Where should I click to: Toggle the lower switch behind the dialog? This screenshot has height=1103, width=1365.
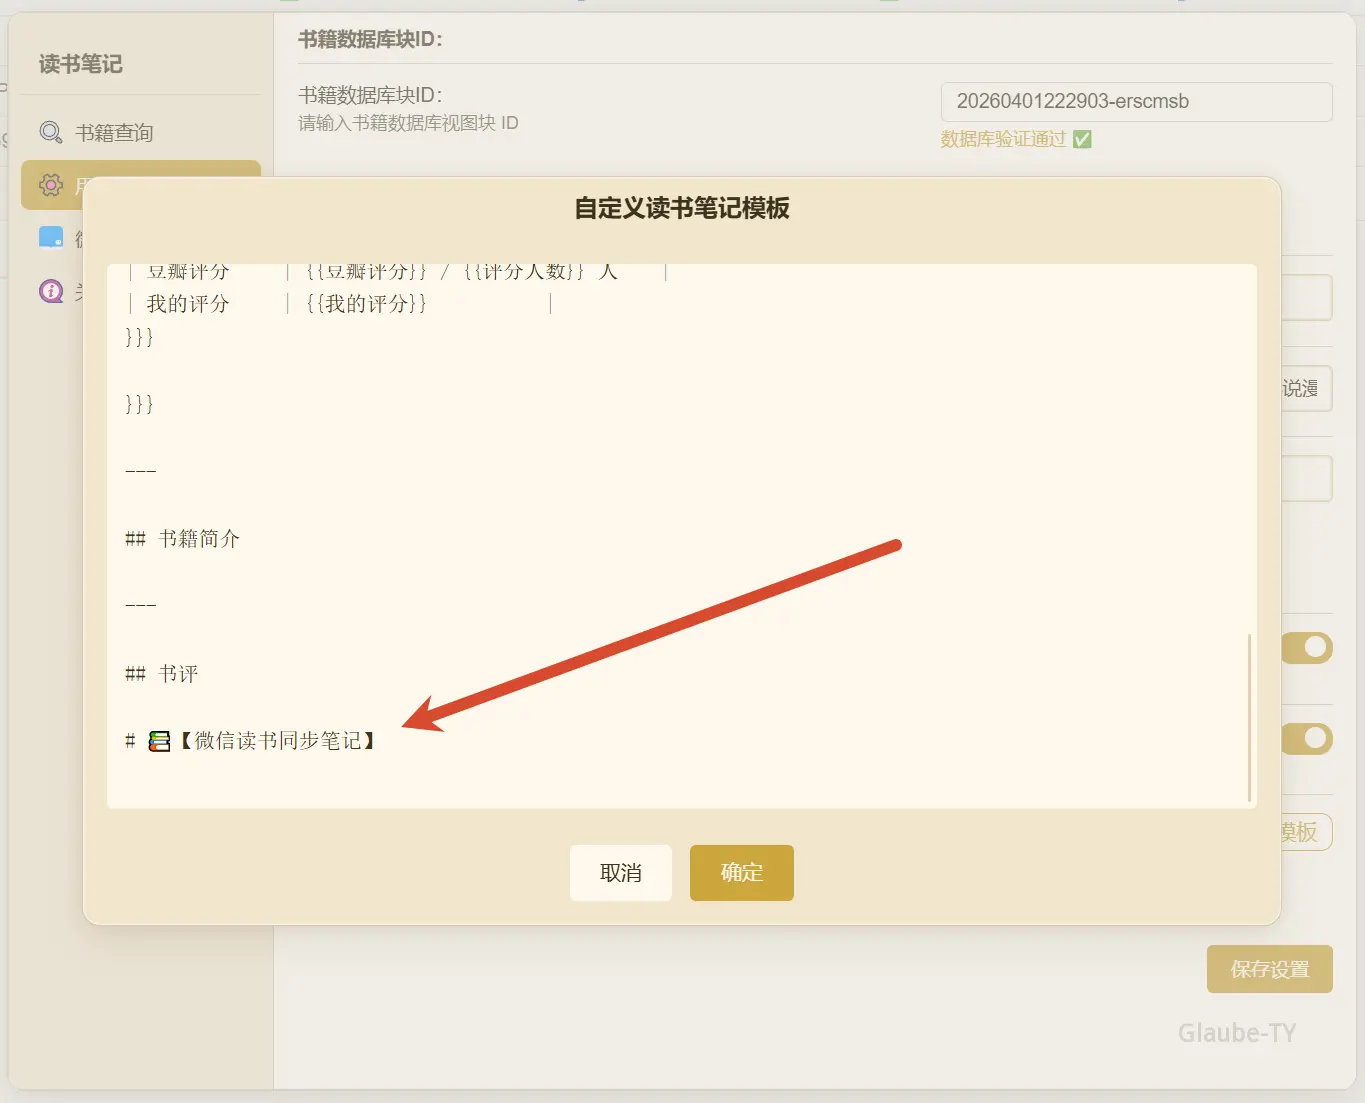pyautogui.click(x=1309, y=739)
